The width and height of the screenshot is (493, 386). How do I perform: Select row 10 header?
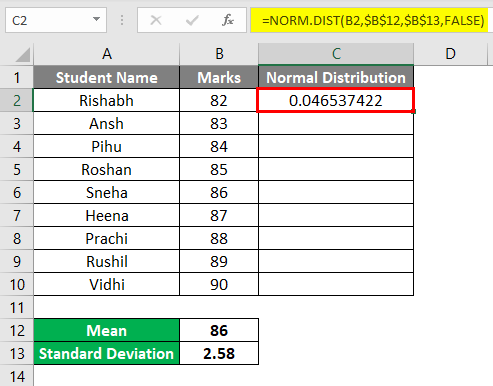click(17, 284)
